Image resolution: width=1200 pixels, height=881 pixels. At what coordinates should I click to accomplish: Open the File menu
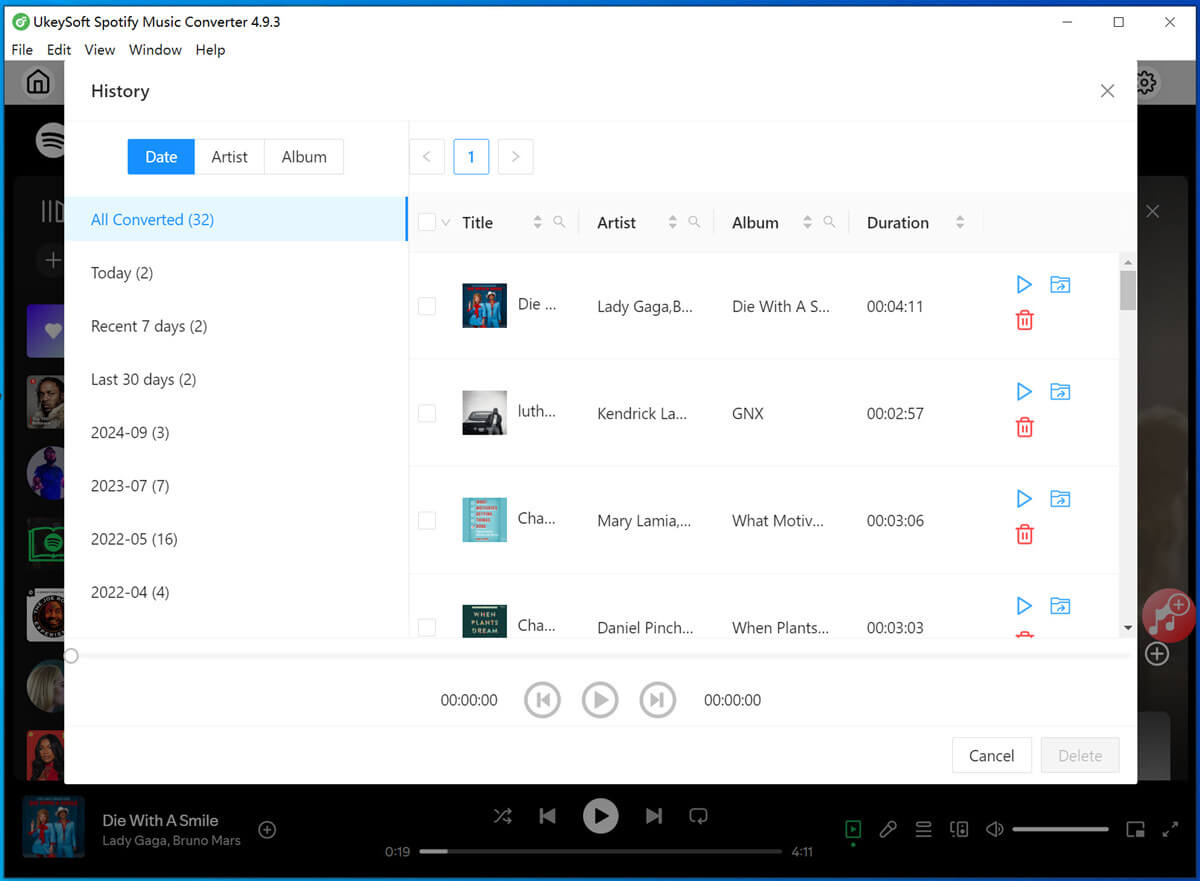22,49
